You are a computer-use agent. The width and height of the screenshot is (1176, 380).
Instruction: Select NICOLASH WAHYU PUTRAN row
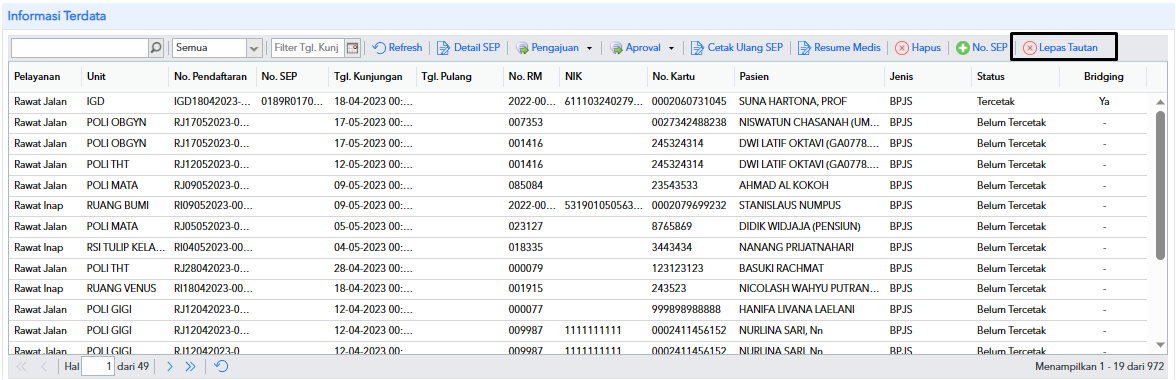578,288
